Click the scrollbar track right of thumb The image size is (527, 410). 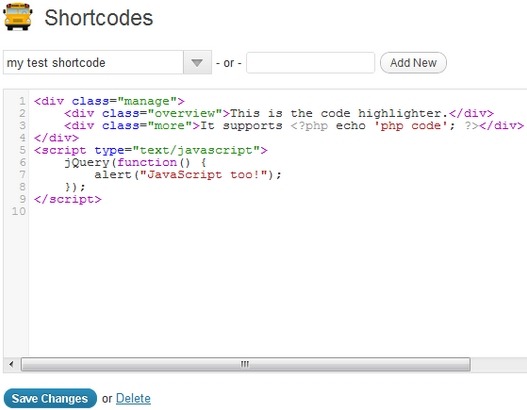pyautogui.click(x=498, y=364)
